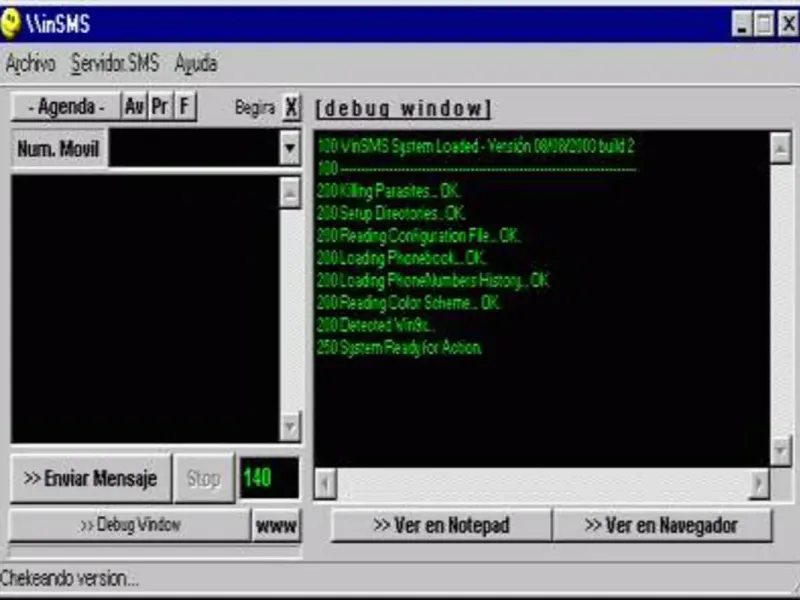
Task: Expand the mobile number dropdown arrow
Action: click(x=290, y=148)
